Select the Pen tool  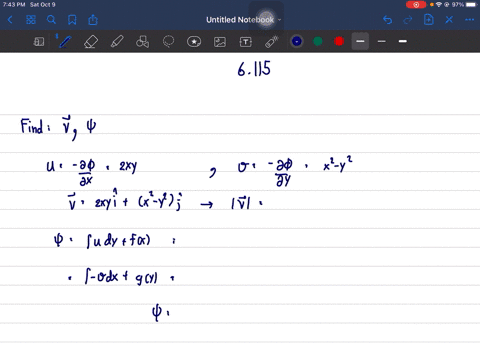pos(65,42)
